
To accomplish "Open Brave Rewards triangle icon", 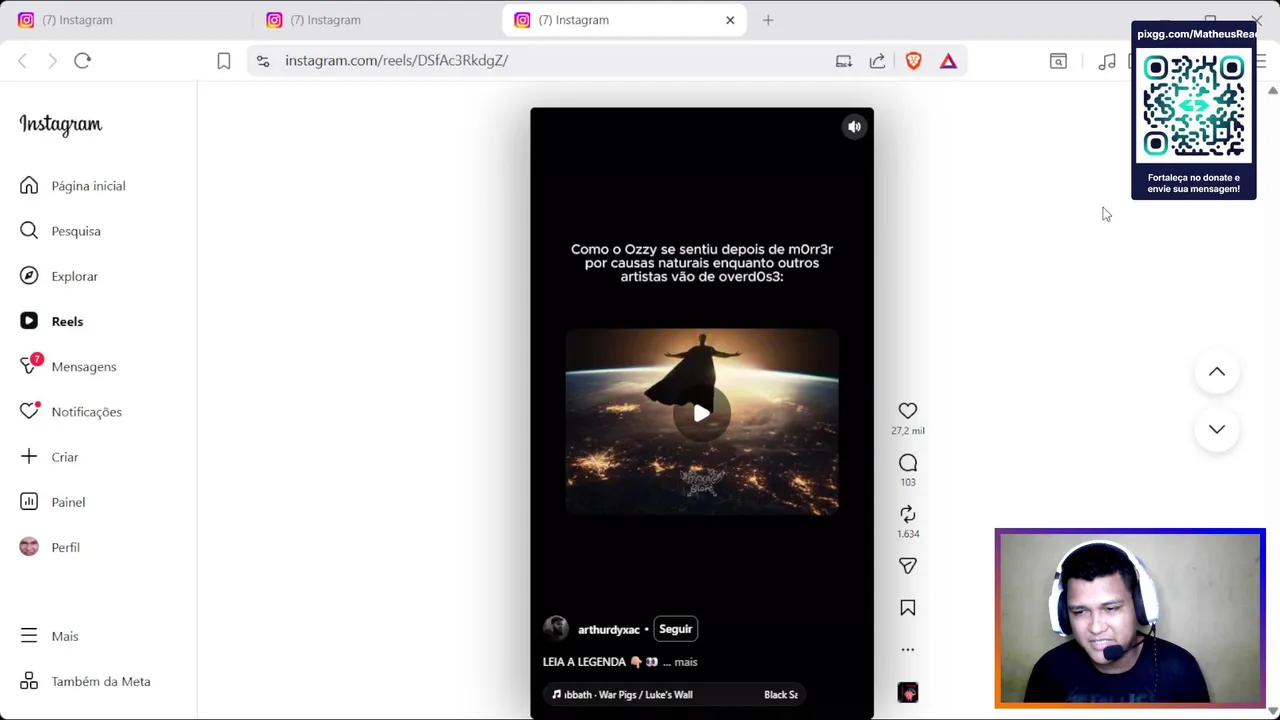I will click(948, 61).
